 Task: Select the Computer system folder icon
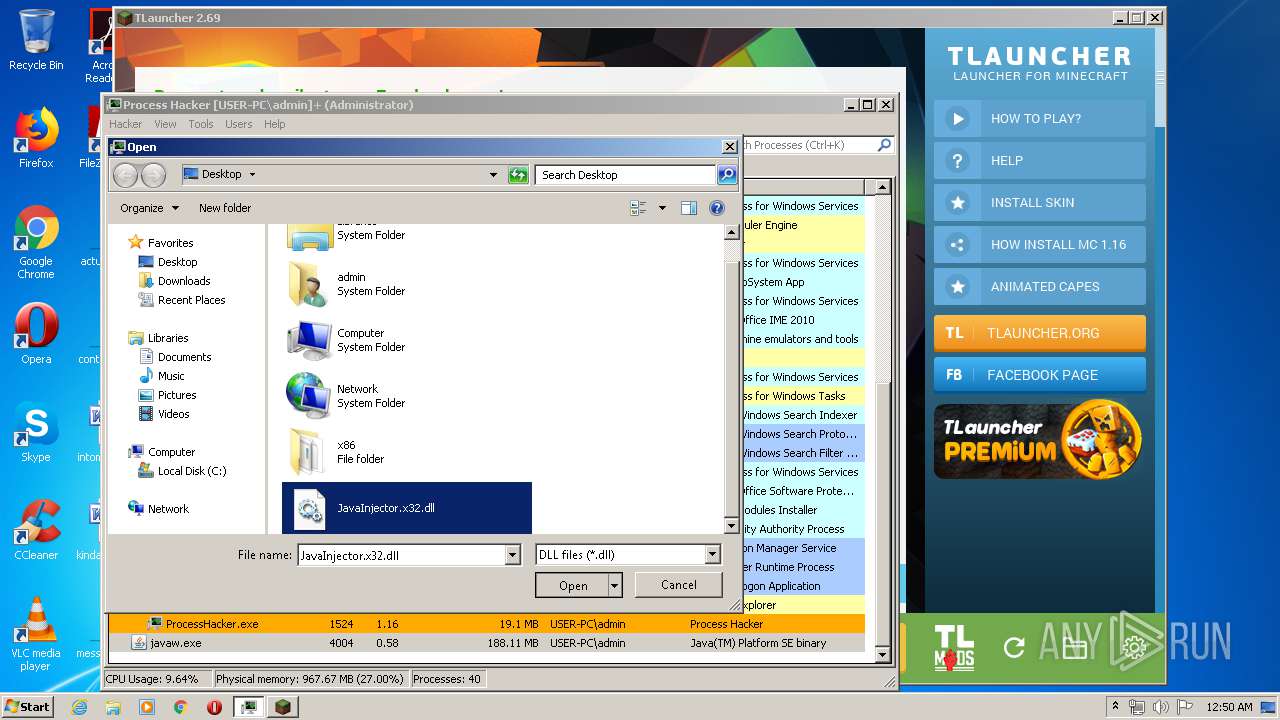(308, 340)
